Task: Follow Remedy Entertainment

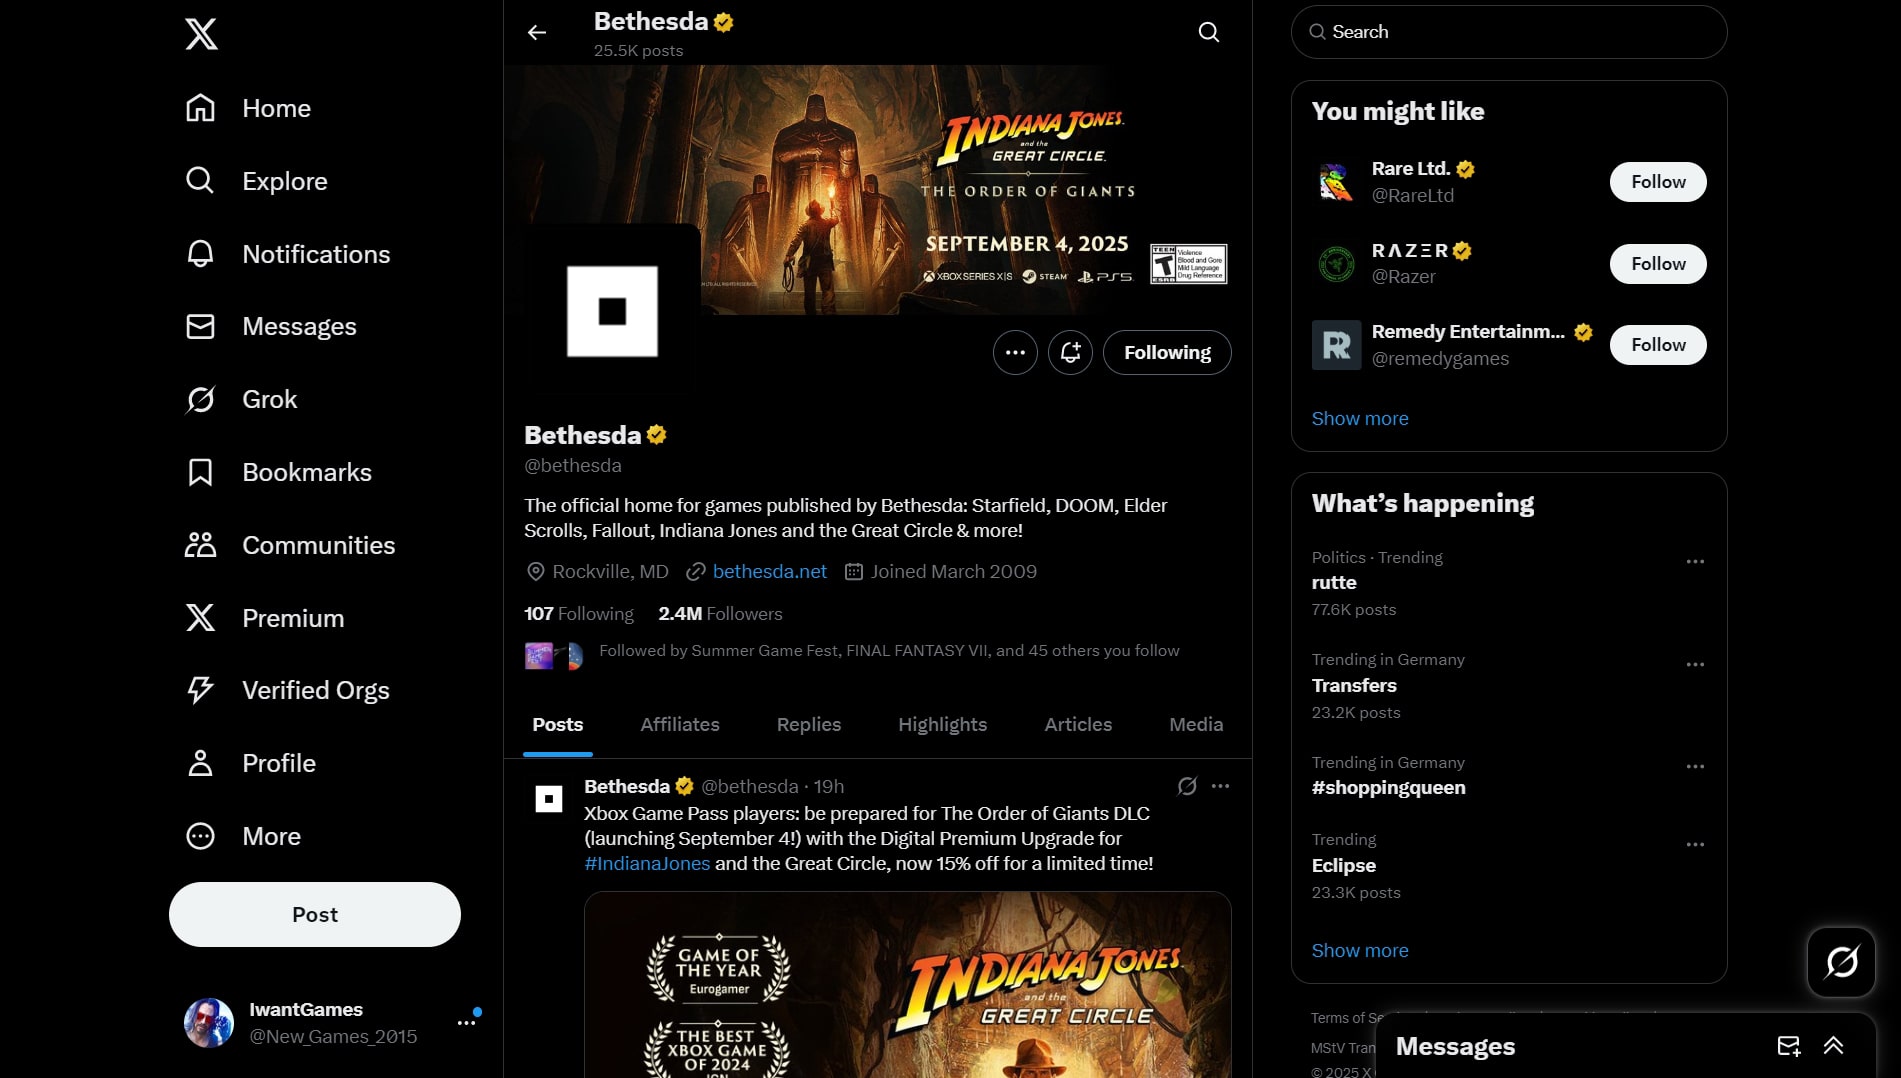Action: point(1658,345)
